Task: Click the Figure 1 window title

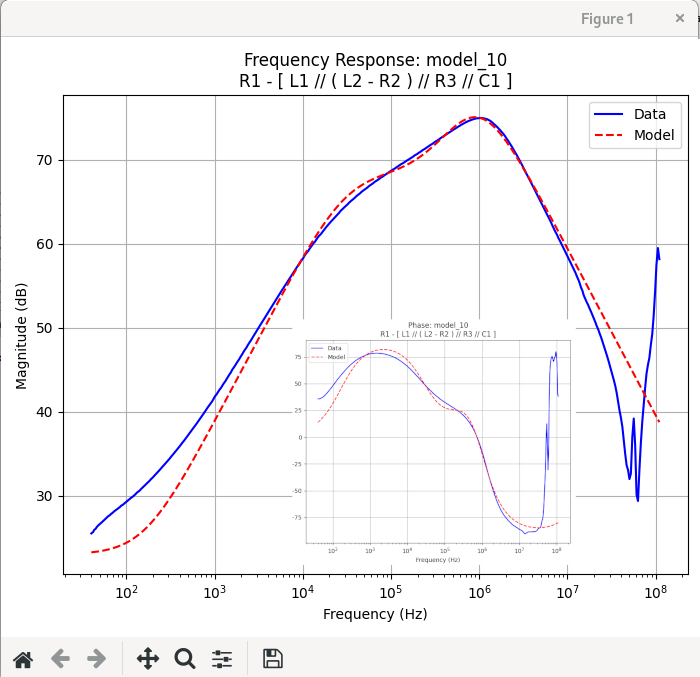Action: [x=607, y=19]
